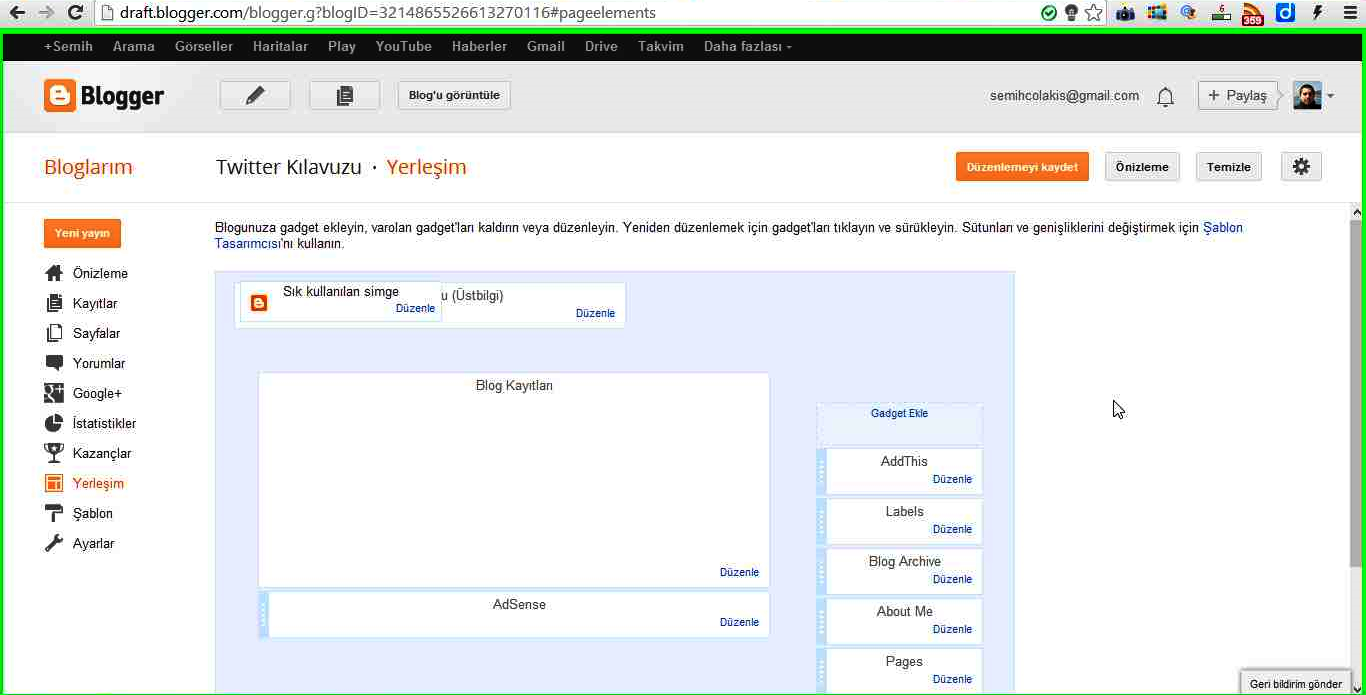Open settings with the gear icon
The height and width of the screenshot is (695, 1366).
[x=1301, y=167]
